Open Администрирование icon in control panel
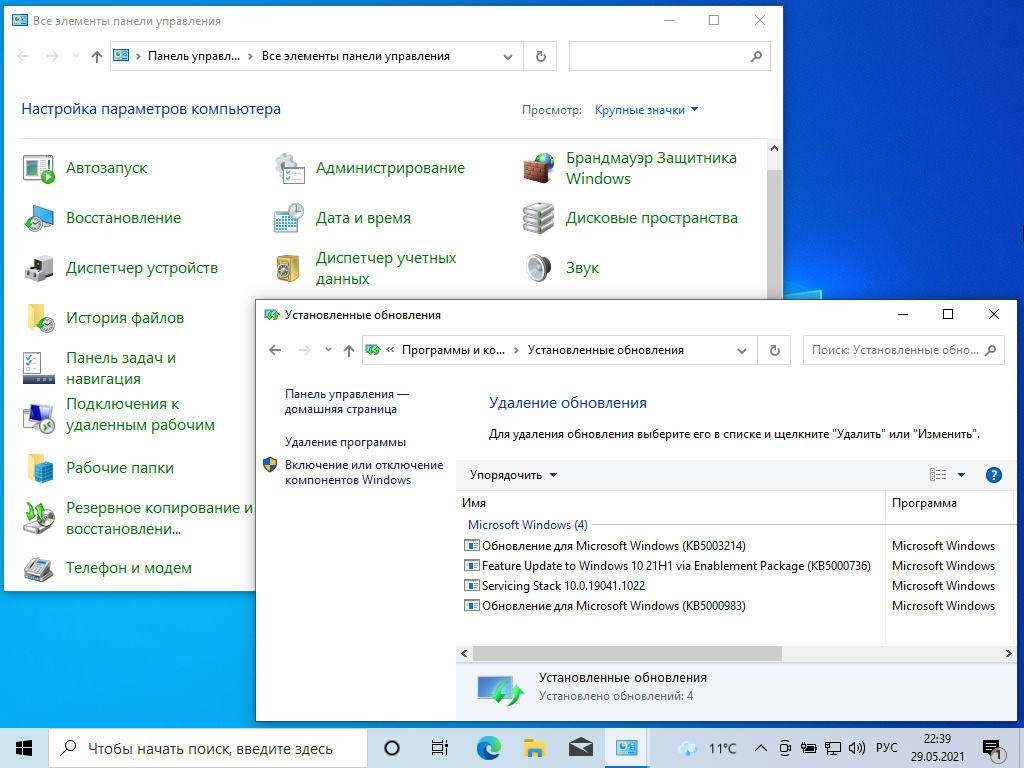 (x=289, y=168)
